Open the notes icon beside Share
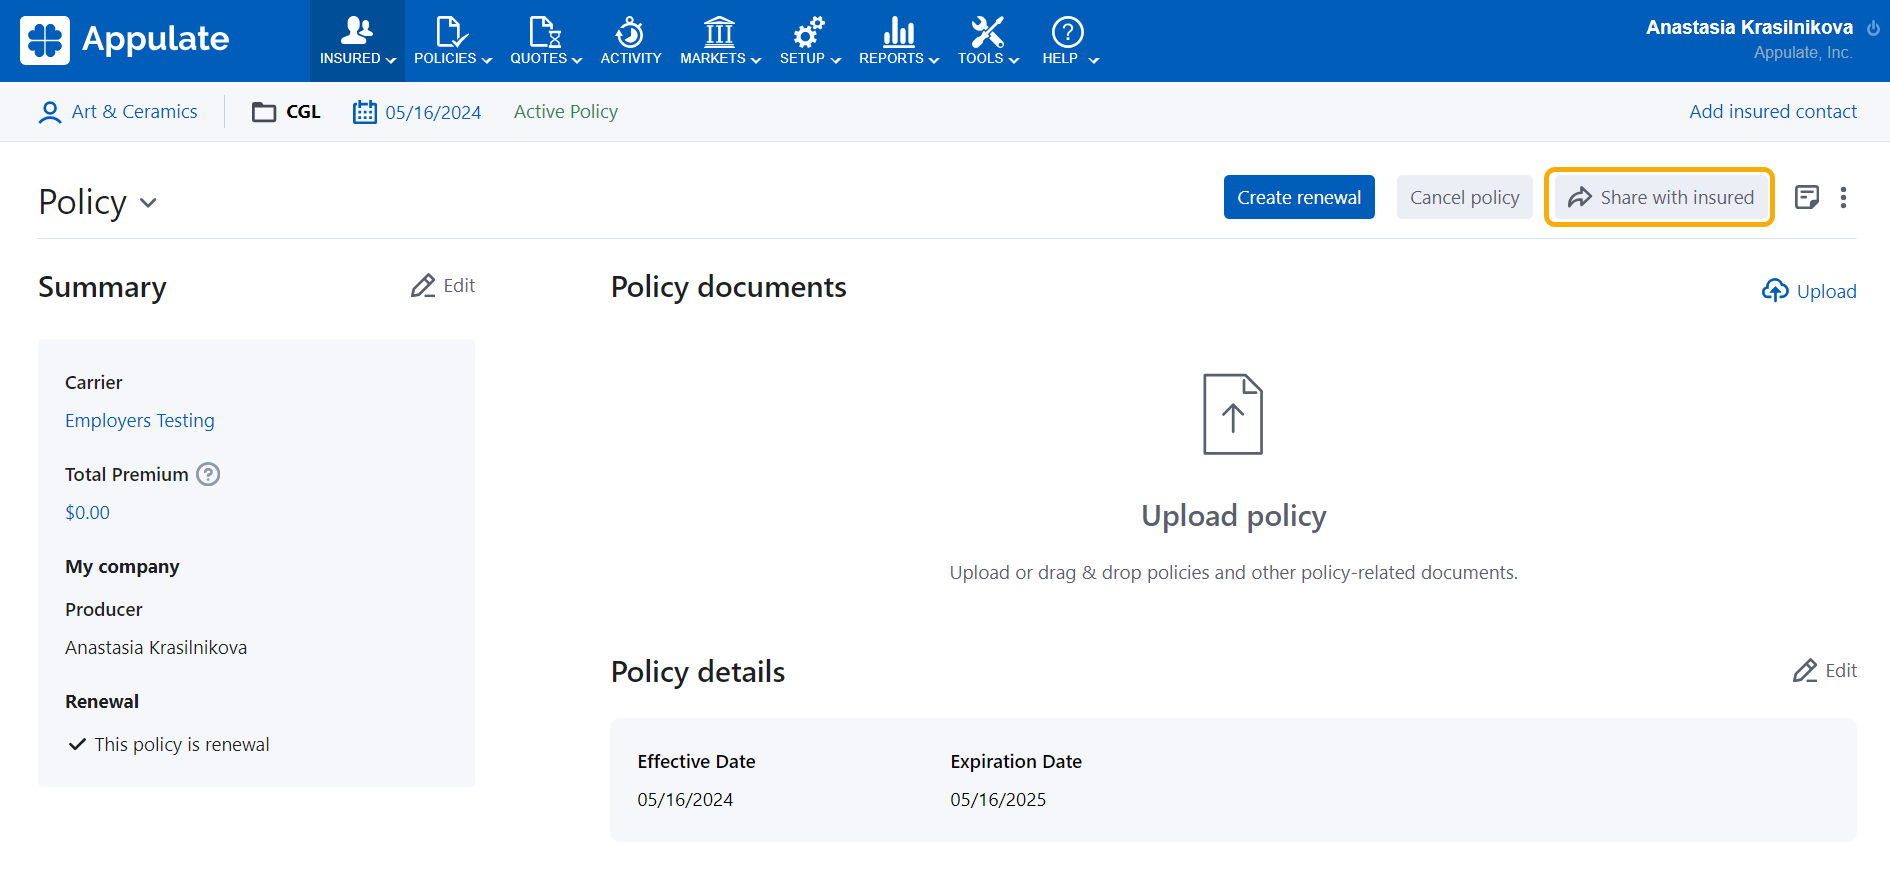This screenshot has width=1890, height=887. click(x=1806, y=197)
